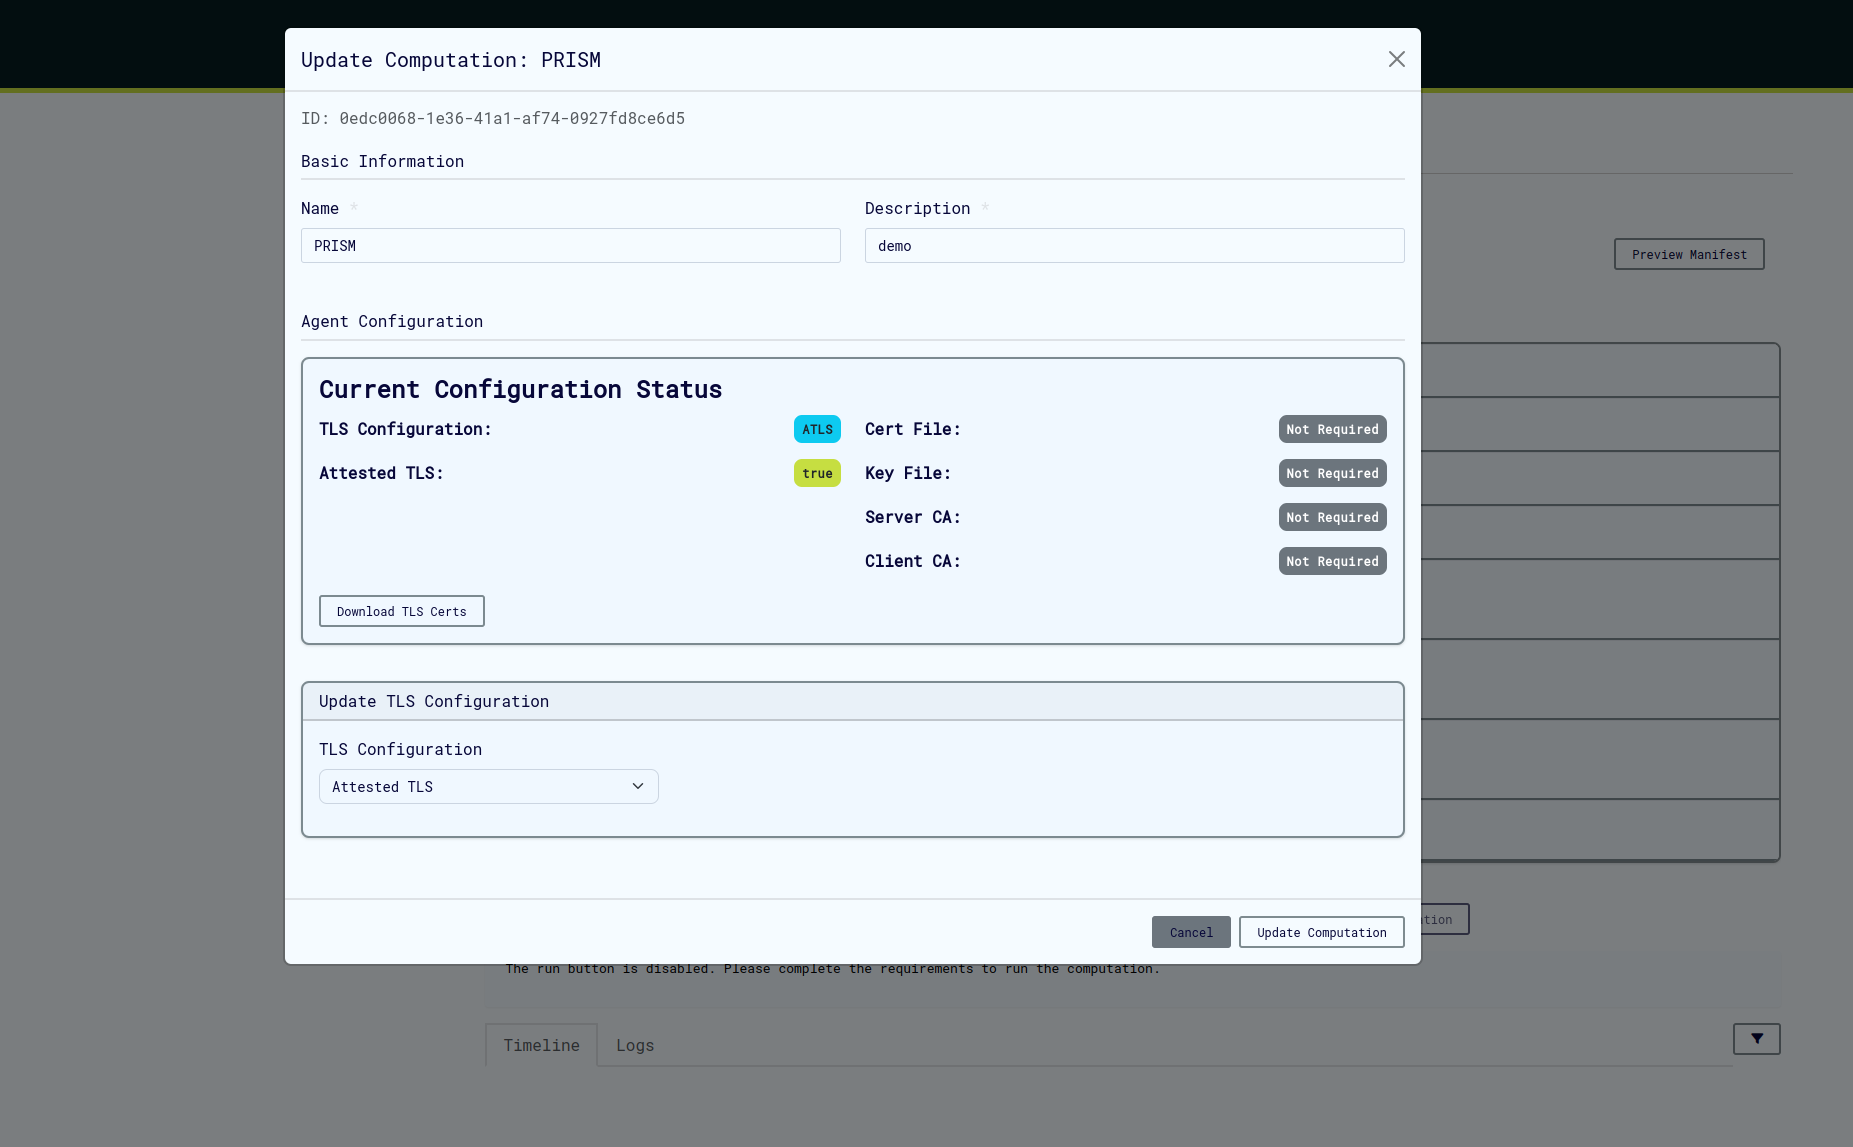The width and height of the screenshot is (1853, 1147).
Task: Click Not Required badge for Client CA
Action: point(1333,561)
